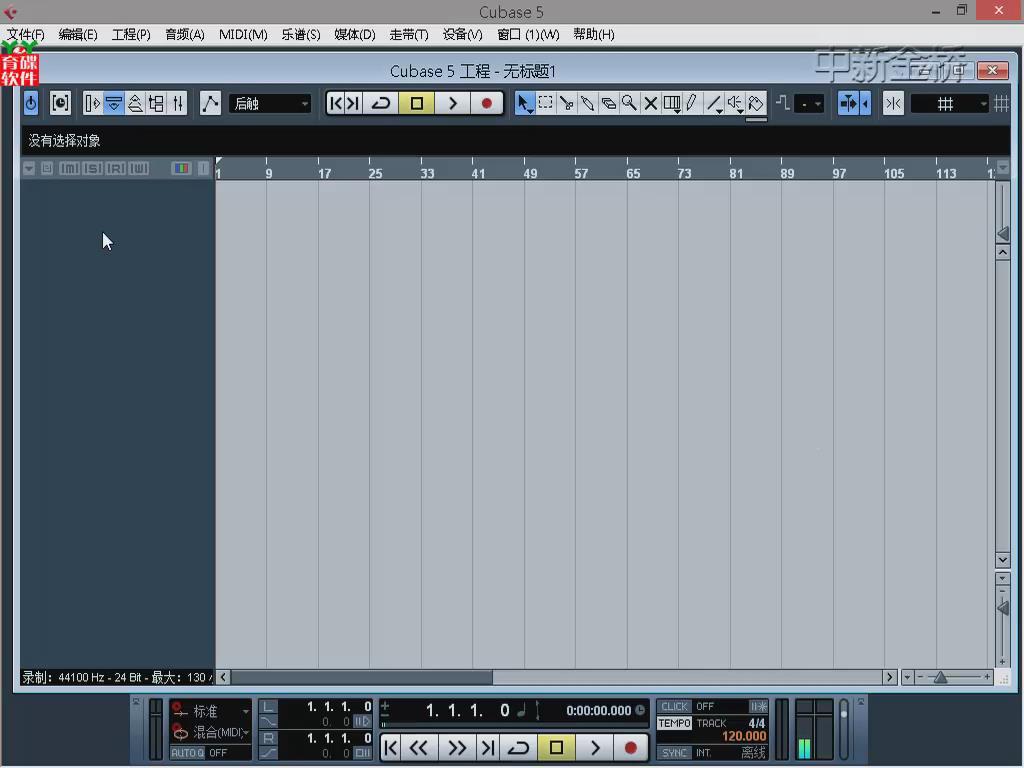Click Record on the bottom transport panel

click(x=630, y=747)
